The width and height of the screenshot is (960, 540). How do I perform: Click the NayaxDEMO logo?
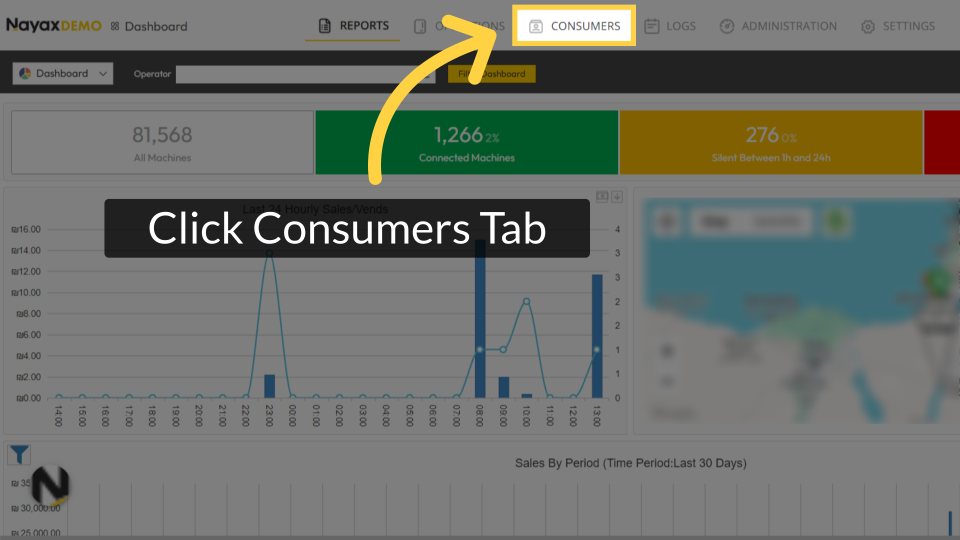(x=54, y=26)
